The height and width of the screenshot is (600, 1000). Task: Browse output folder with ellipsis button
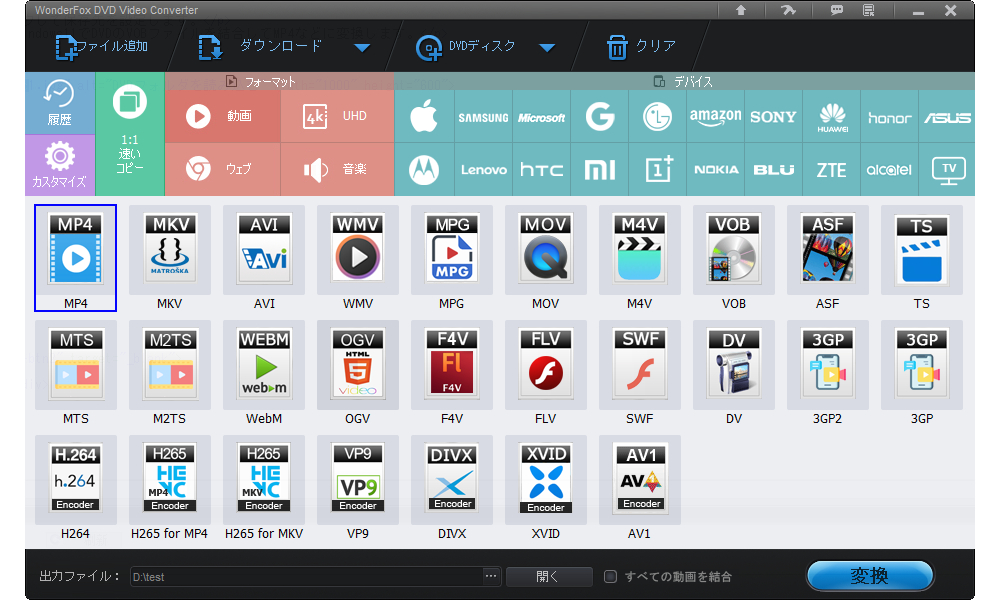pos(490,576)
